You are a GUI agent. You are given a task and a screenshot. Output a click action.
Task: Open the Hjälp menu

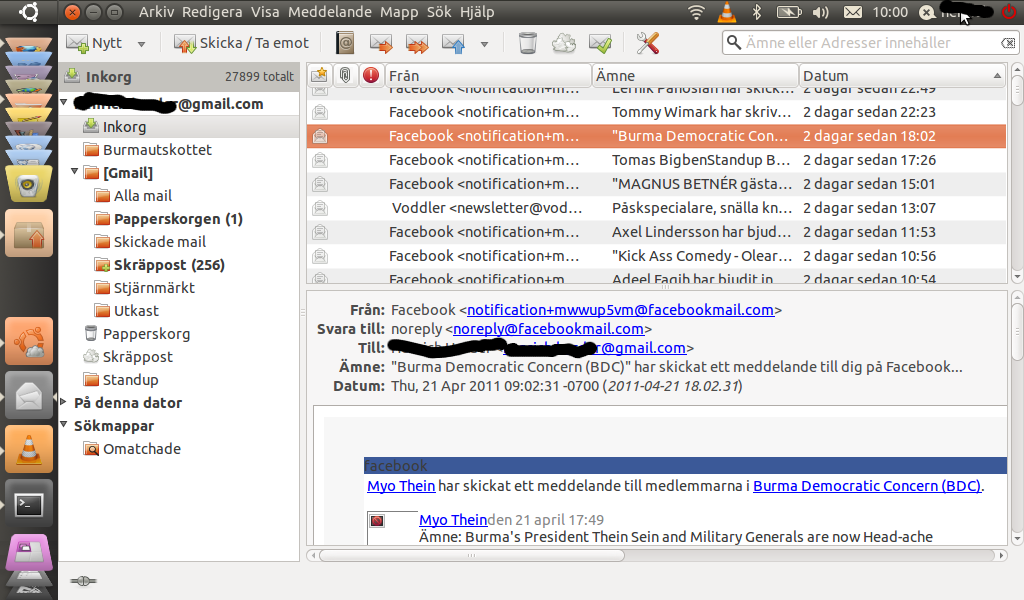477,12
